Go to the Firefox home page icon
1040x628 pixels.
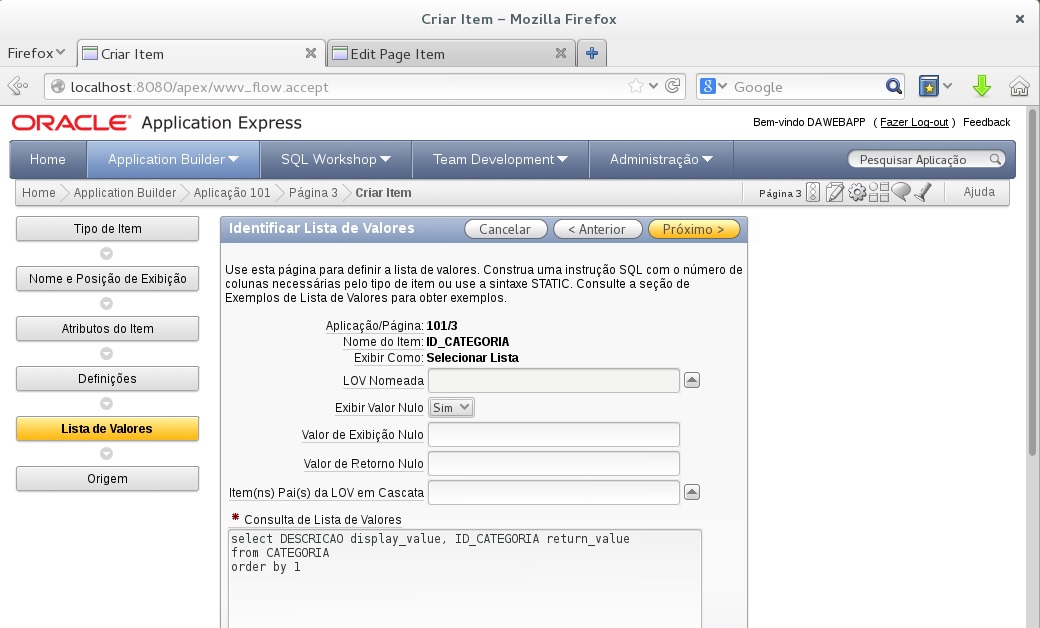click(x=1019, y=87)
